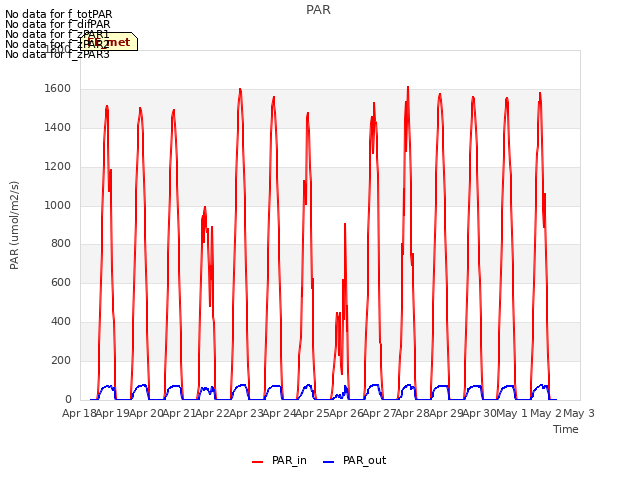
Task: Click the blue PAR_out legend swatch
Action: pyautogui.click(x=329, y=462)
